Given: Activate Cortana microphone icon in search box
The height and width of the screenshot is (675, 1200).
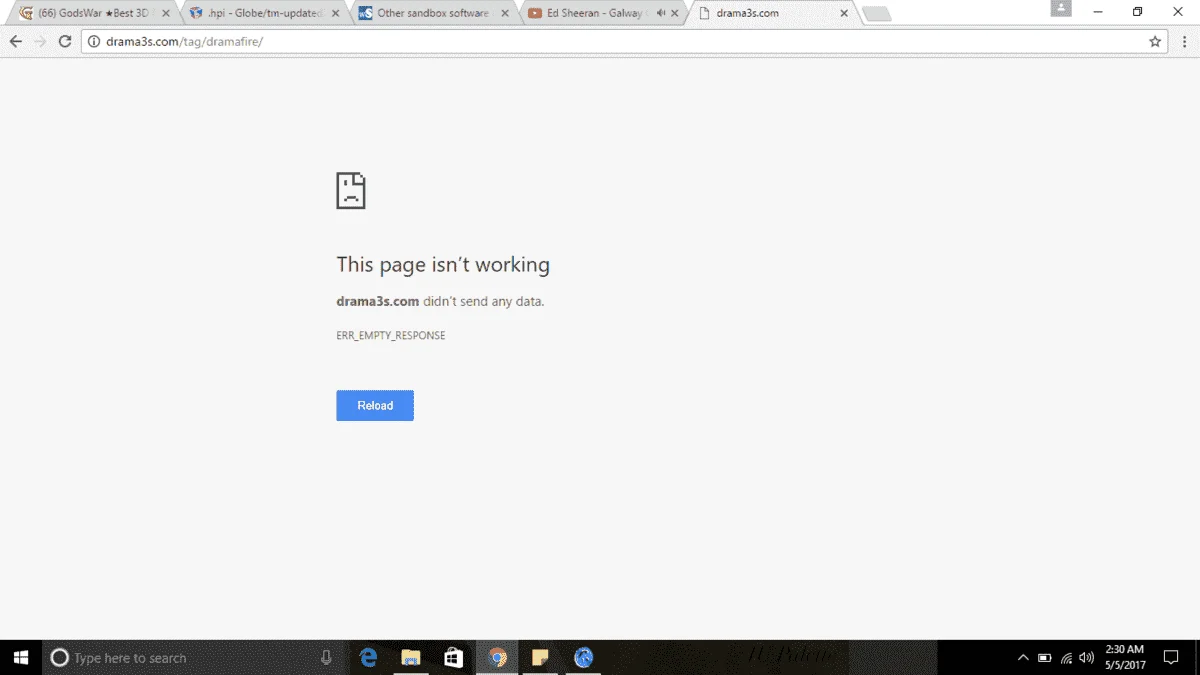Looking at the screenshot, I should (x=326, y=657).
